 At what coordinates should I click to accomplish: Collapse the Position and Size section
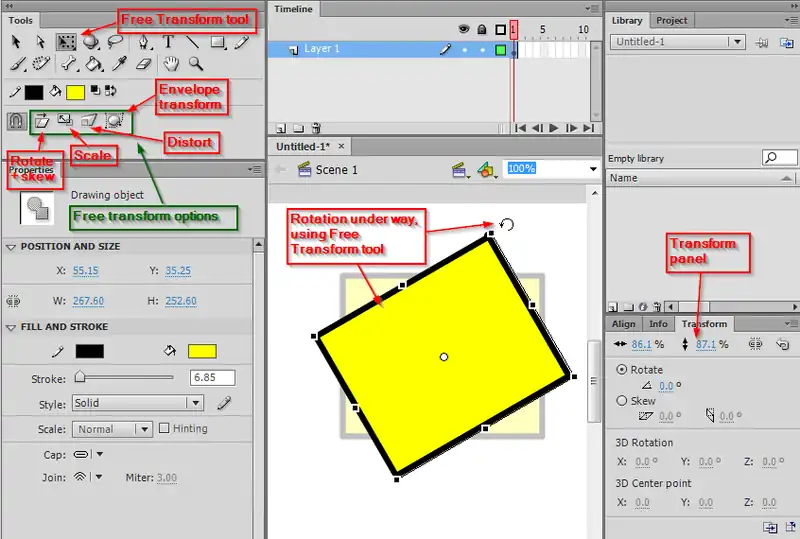click(x=11, y=247)
